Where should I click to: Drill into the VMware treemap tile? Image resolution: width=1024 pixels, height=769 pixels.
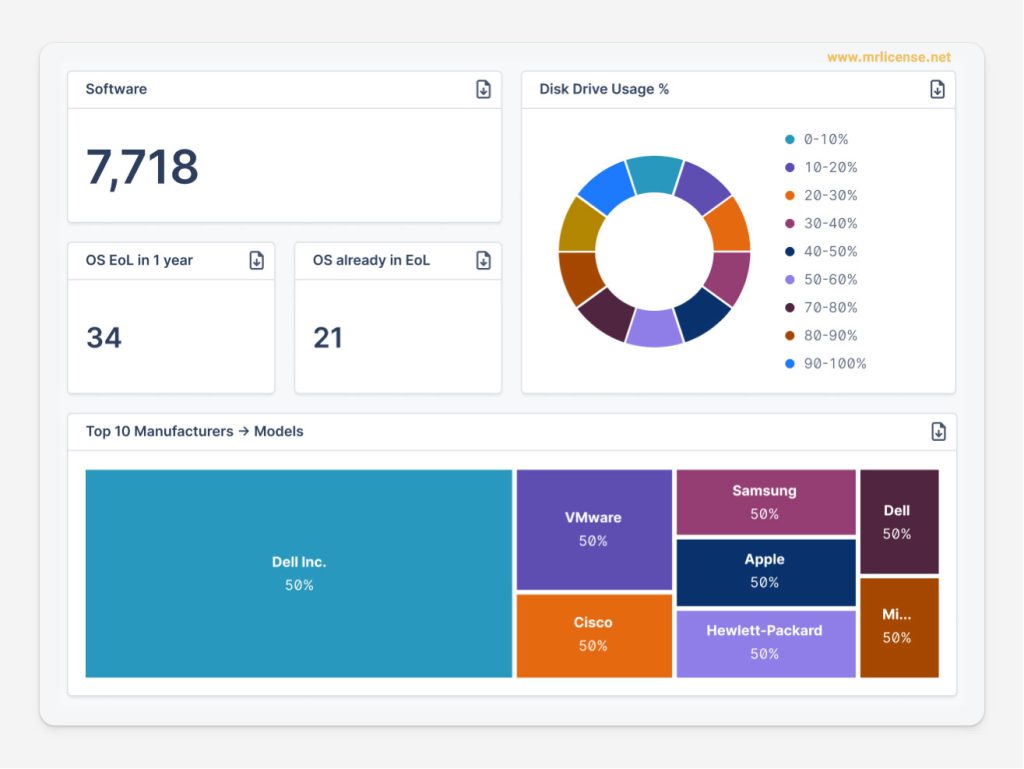[593, 529]
